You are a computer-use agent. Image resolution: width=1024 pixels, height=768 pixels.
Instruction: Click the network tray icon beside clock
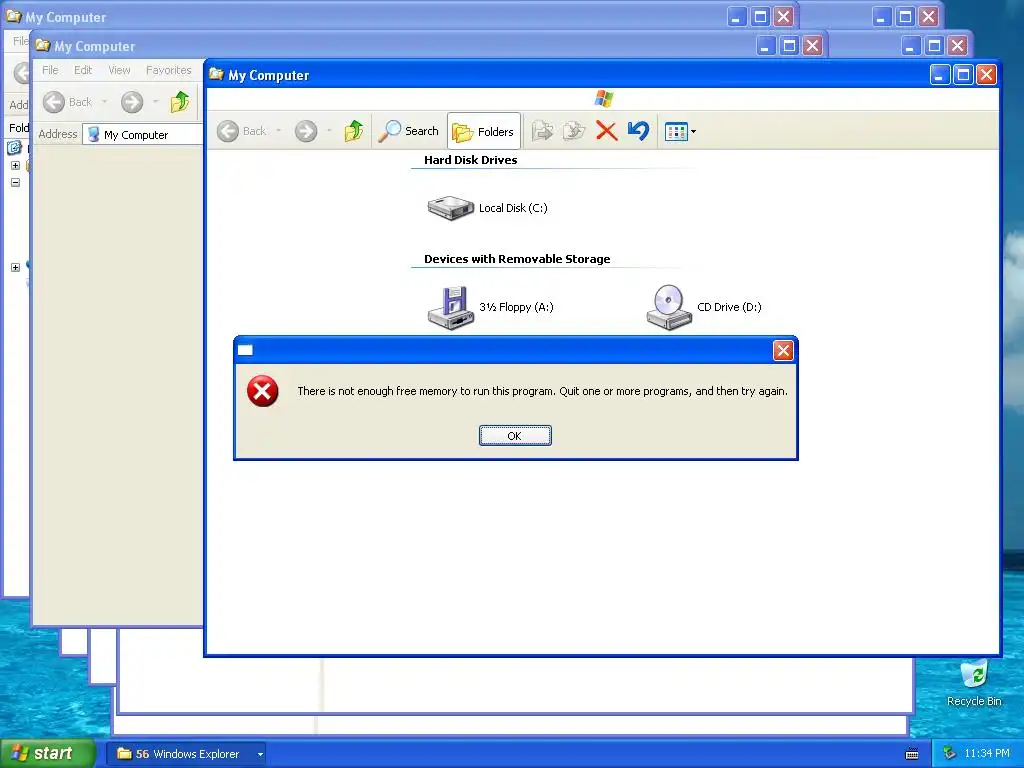tap(949, 754)
